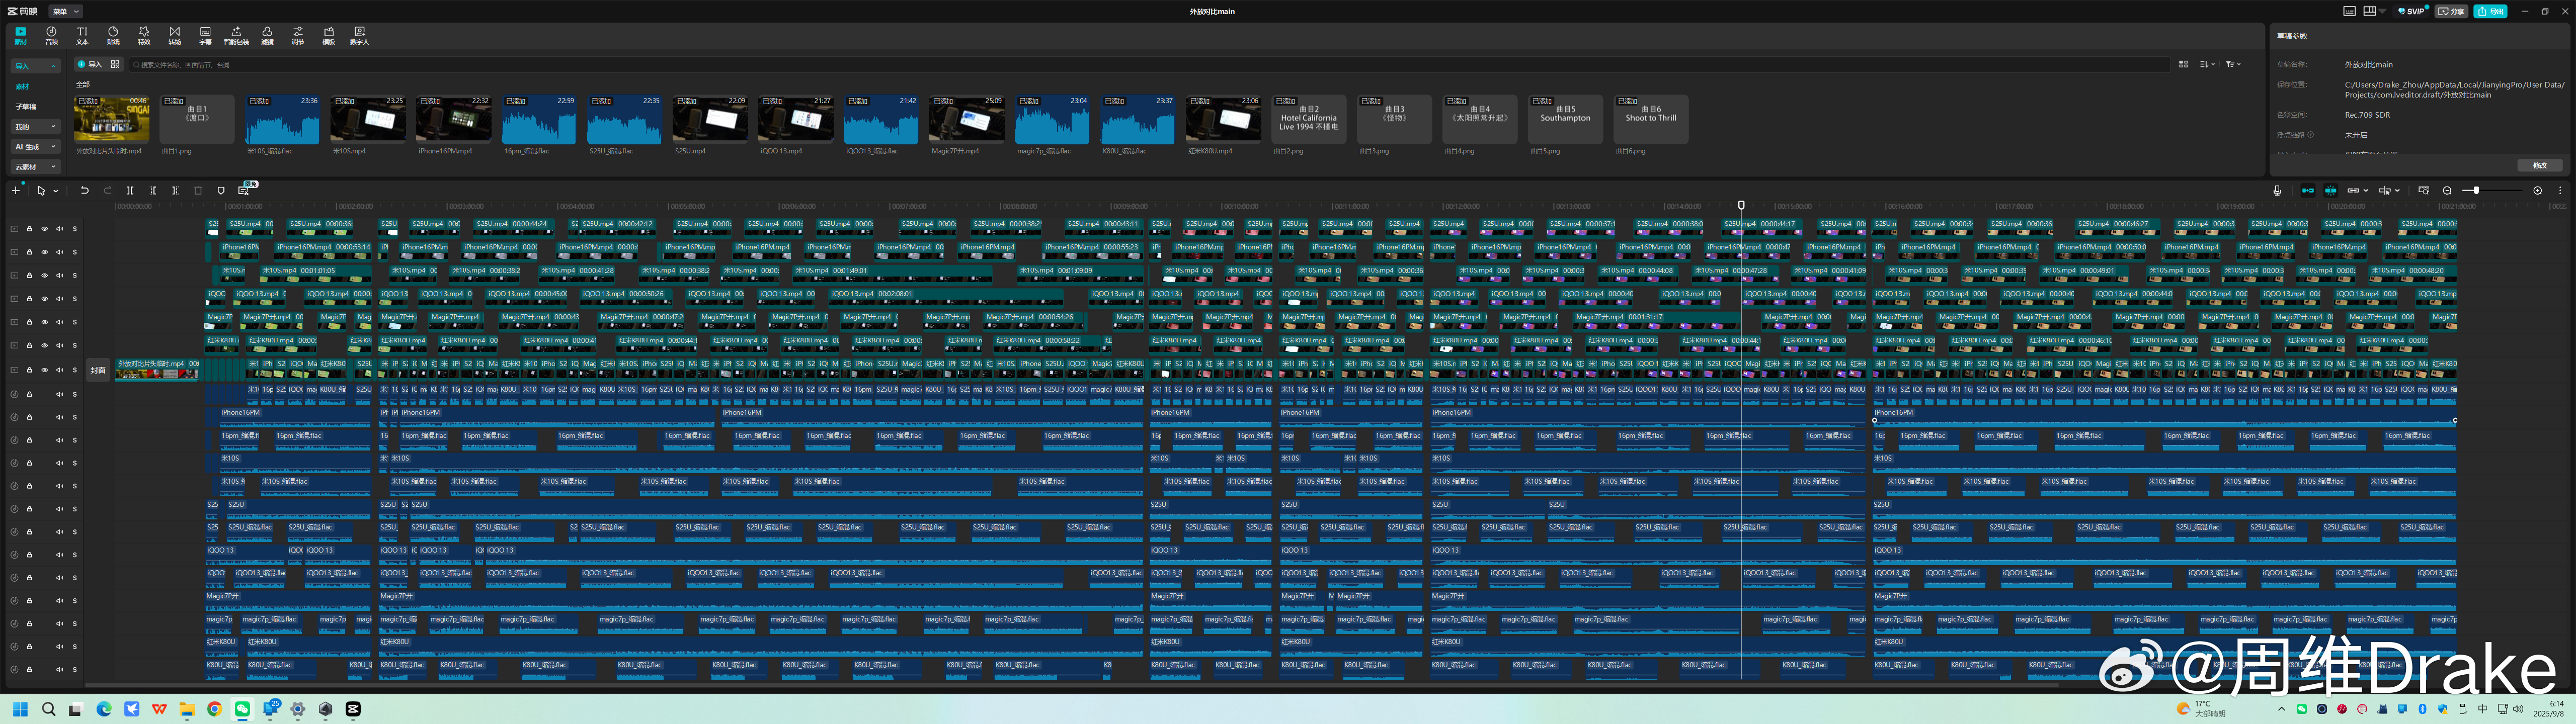
Task: Click the timeline zoom-out magnifier
Action: pyautogui.click(x=2447, y=190)
